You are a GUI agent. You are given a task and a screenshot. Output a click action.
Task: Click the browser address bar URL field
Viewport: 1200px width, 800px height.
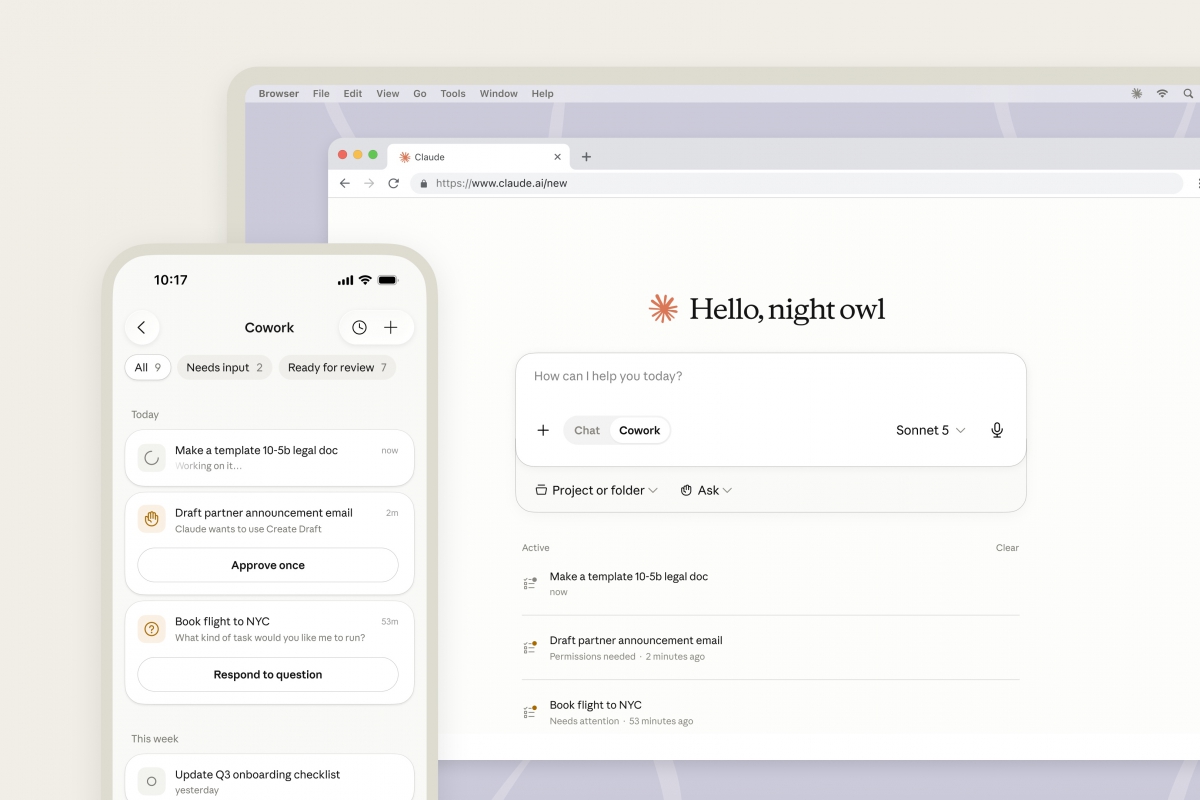coord(796,183)
